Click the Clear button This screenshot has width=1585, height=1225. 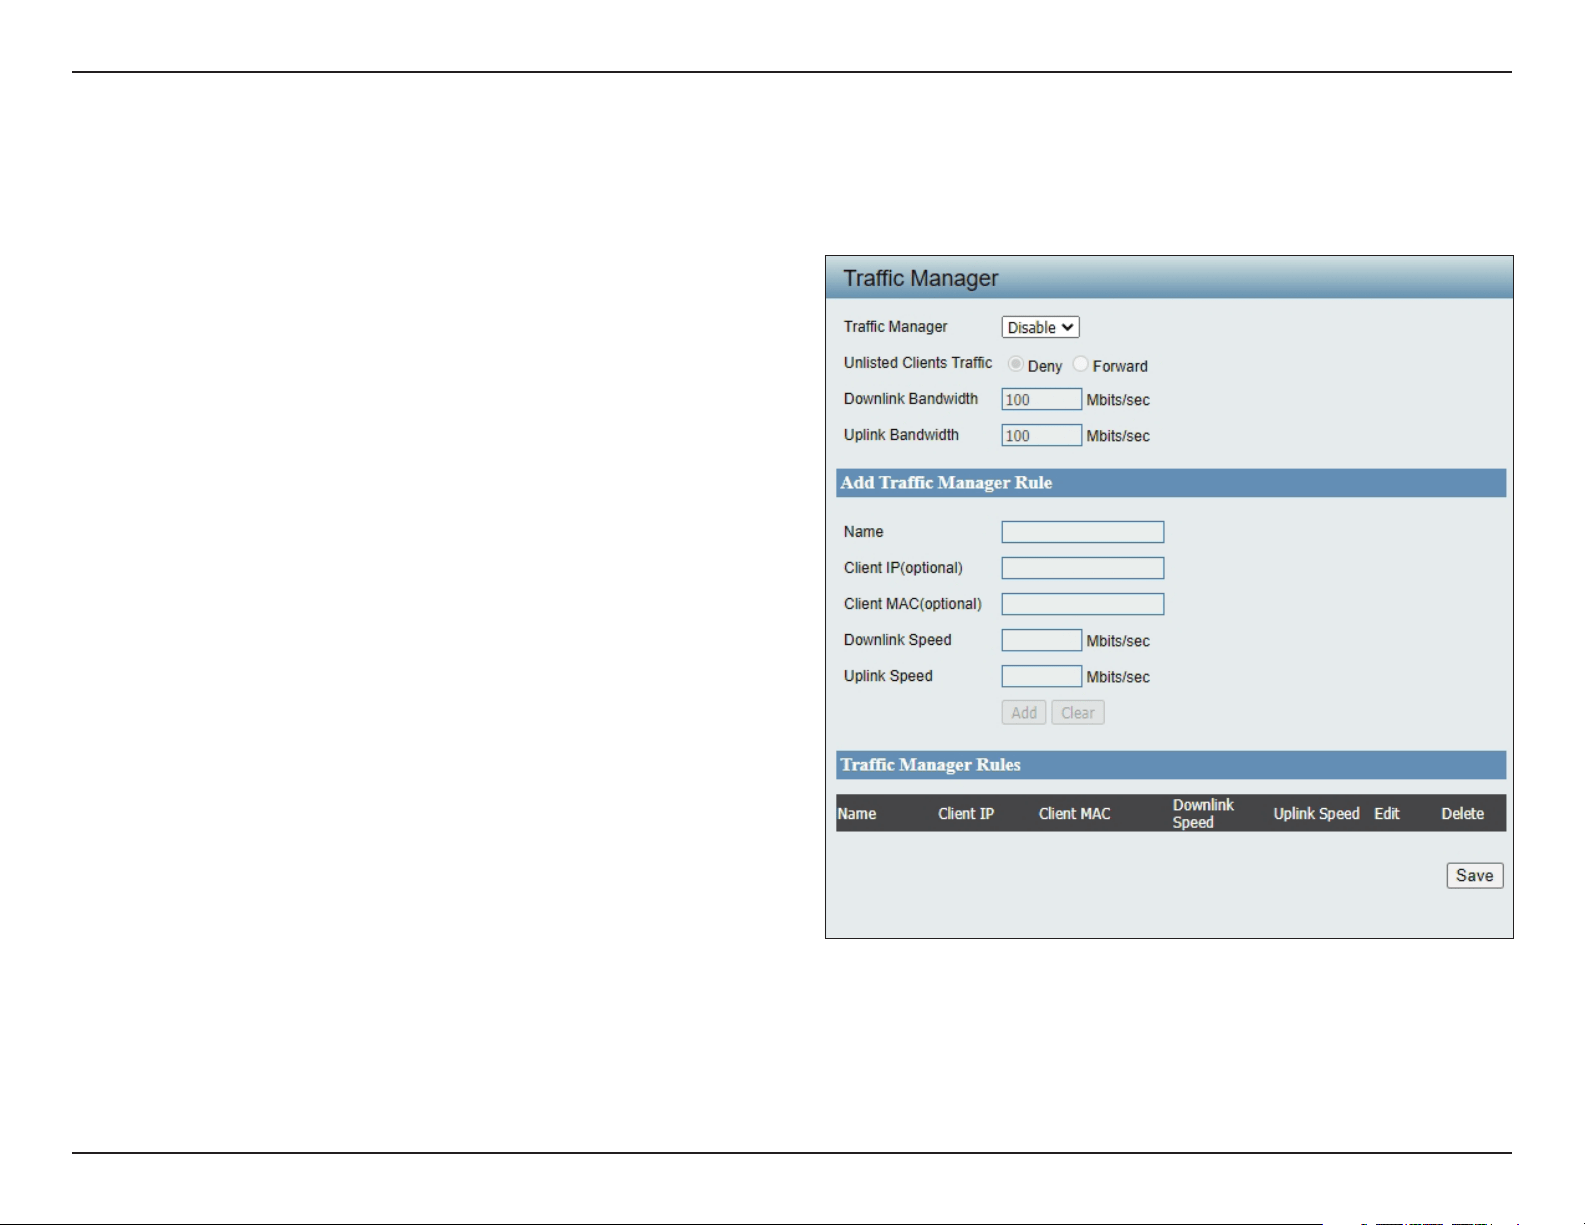[1078, 712]
